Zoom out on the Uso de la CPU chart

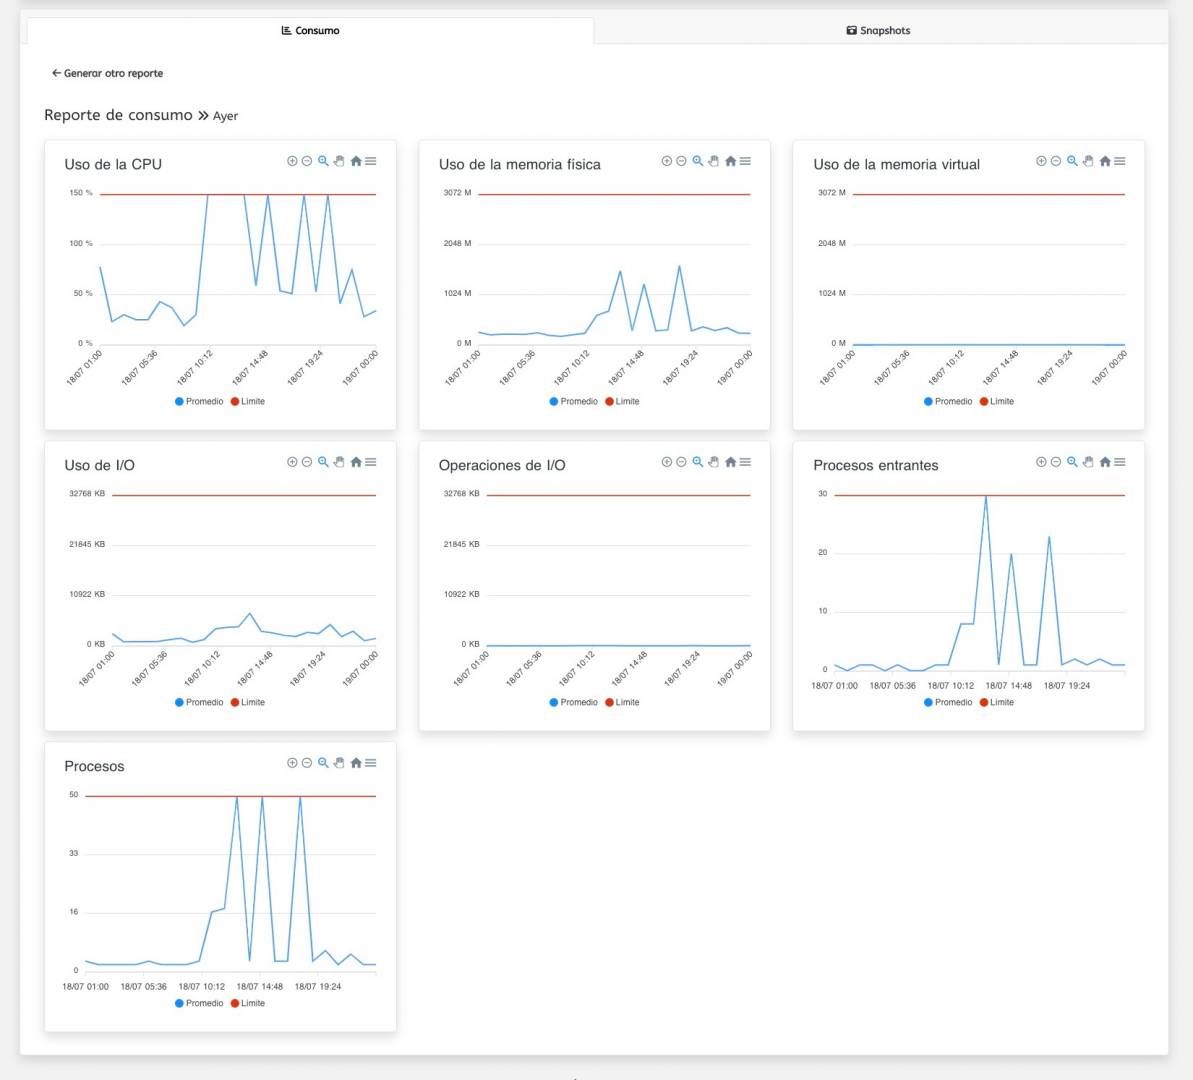[x=307, y=161]
